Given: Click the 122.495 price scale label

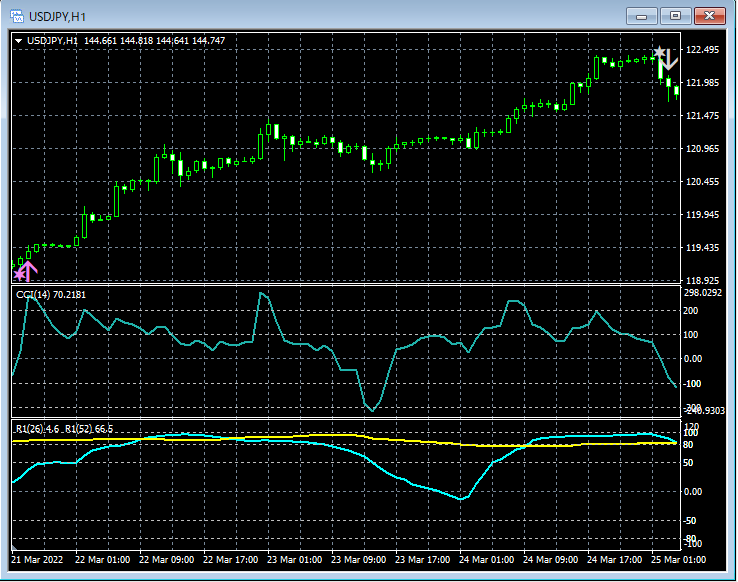Looking at the screenshot, I should 703,50.
